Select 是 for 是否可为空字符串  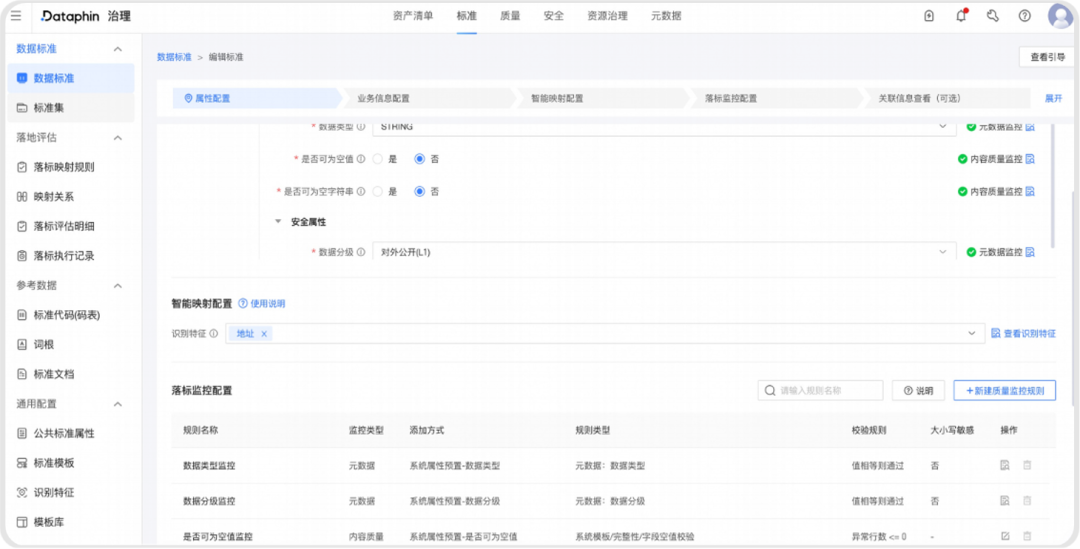[x=377, y=191]
